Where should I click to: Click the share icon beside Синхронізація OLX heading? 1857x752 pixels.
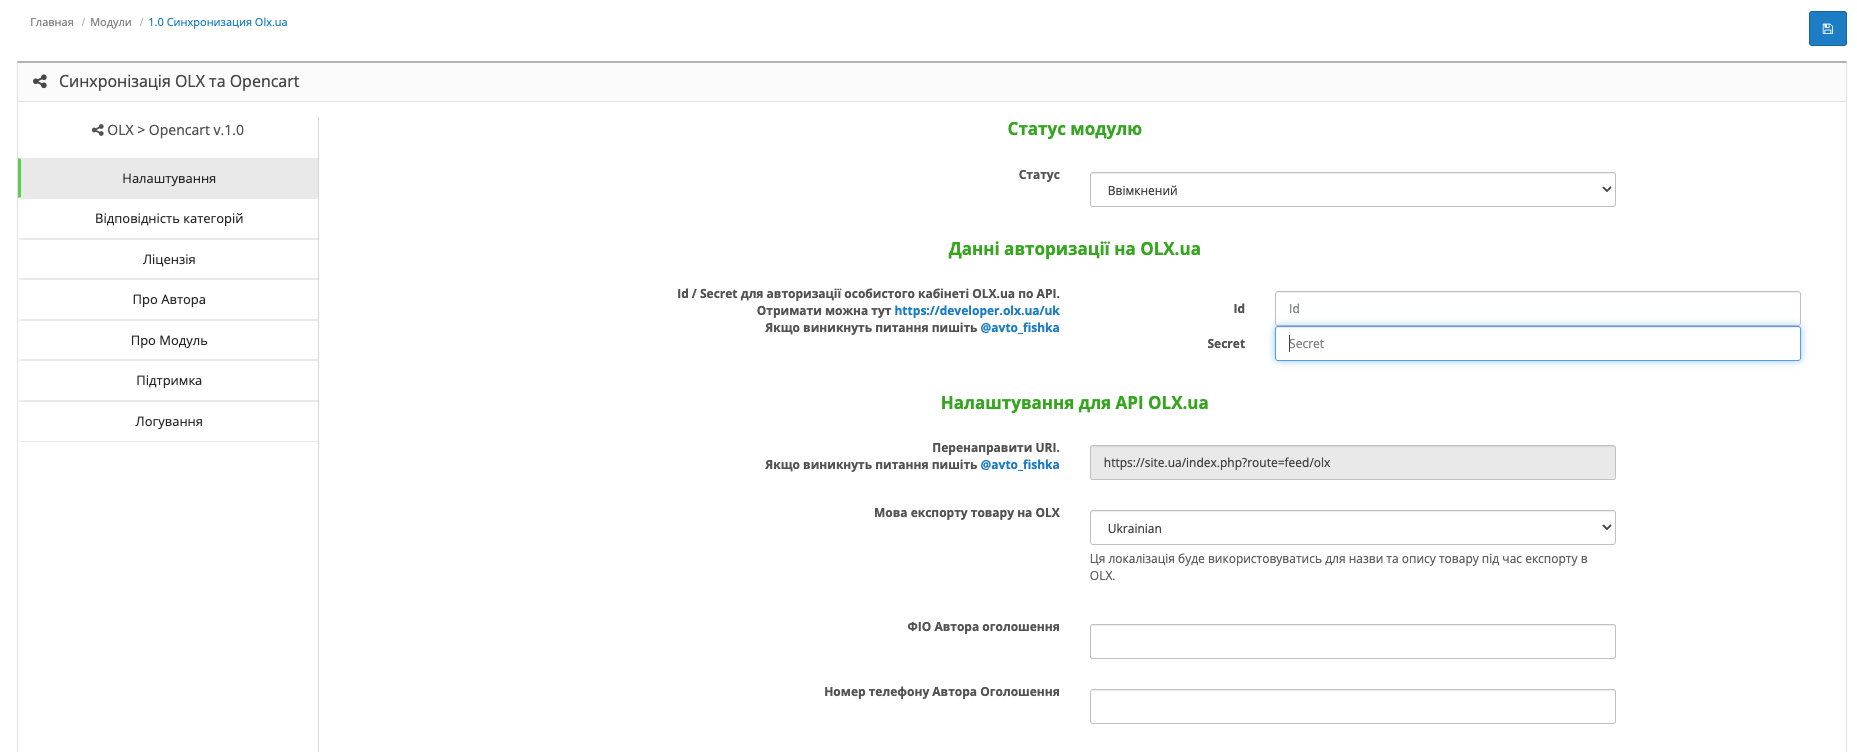(x=40, y=82)
